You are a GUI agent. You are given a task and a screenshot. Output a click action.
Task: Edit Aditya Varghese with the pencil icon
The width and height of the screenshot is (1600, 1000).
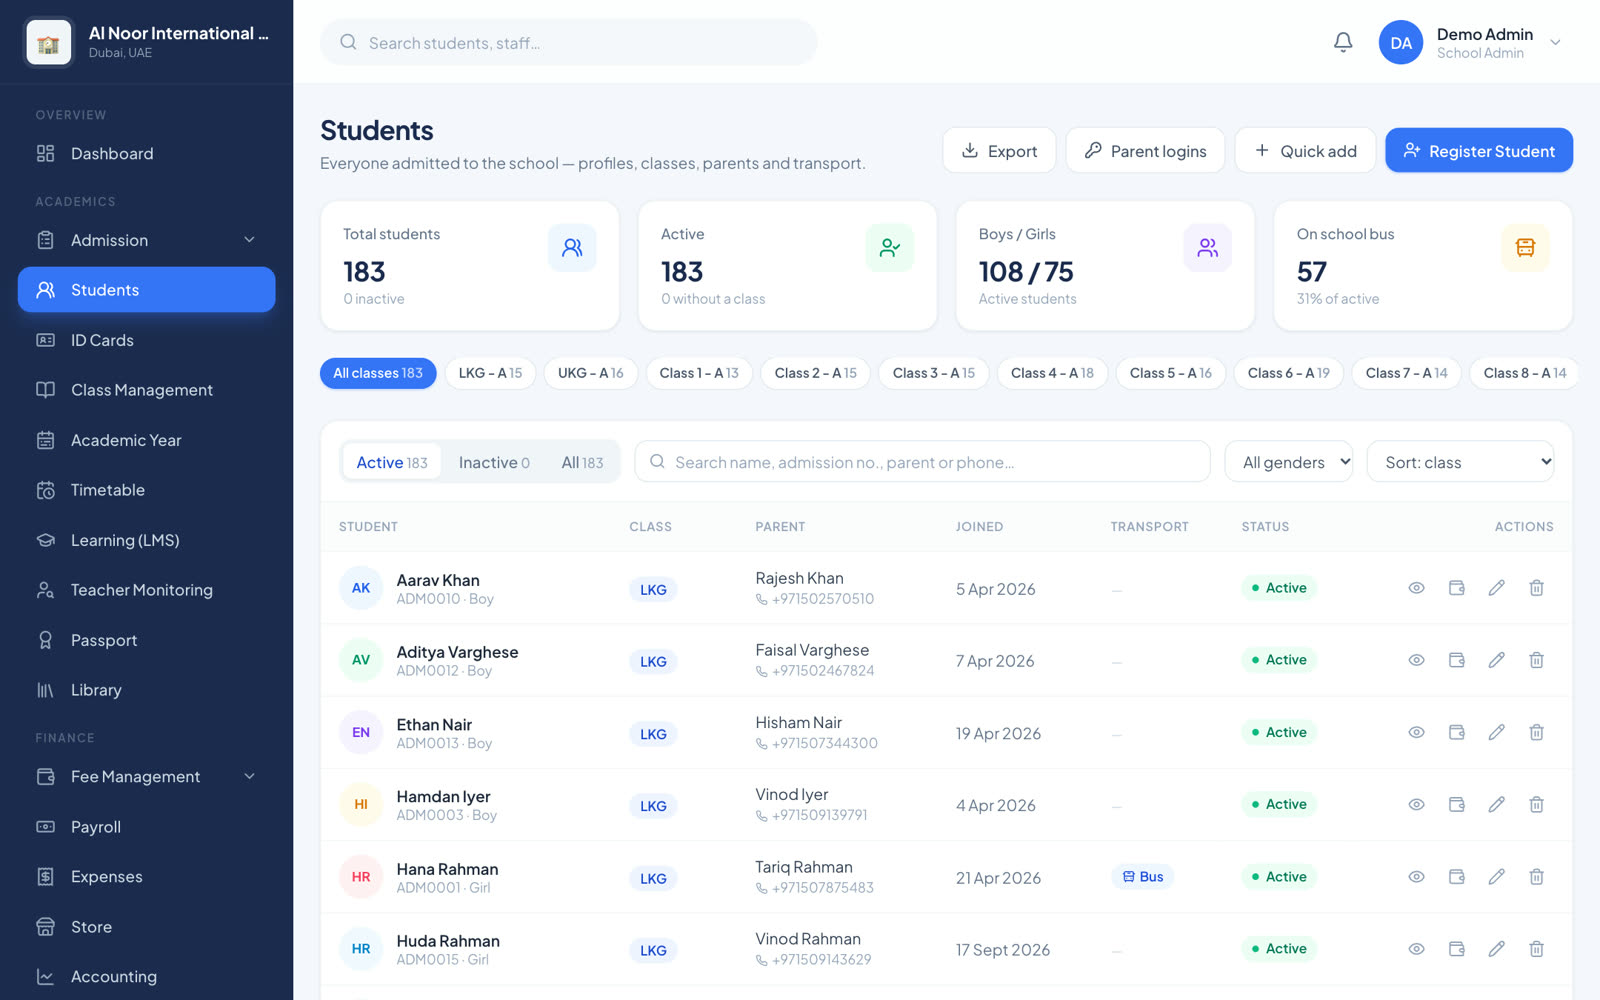pos(1496,660)
